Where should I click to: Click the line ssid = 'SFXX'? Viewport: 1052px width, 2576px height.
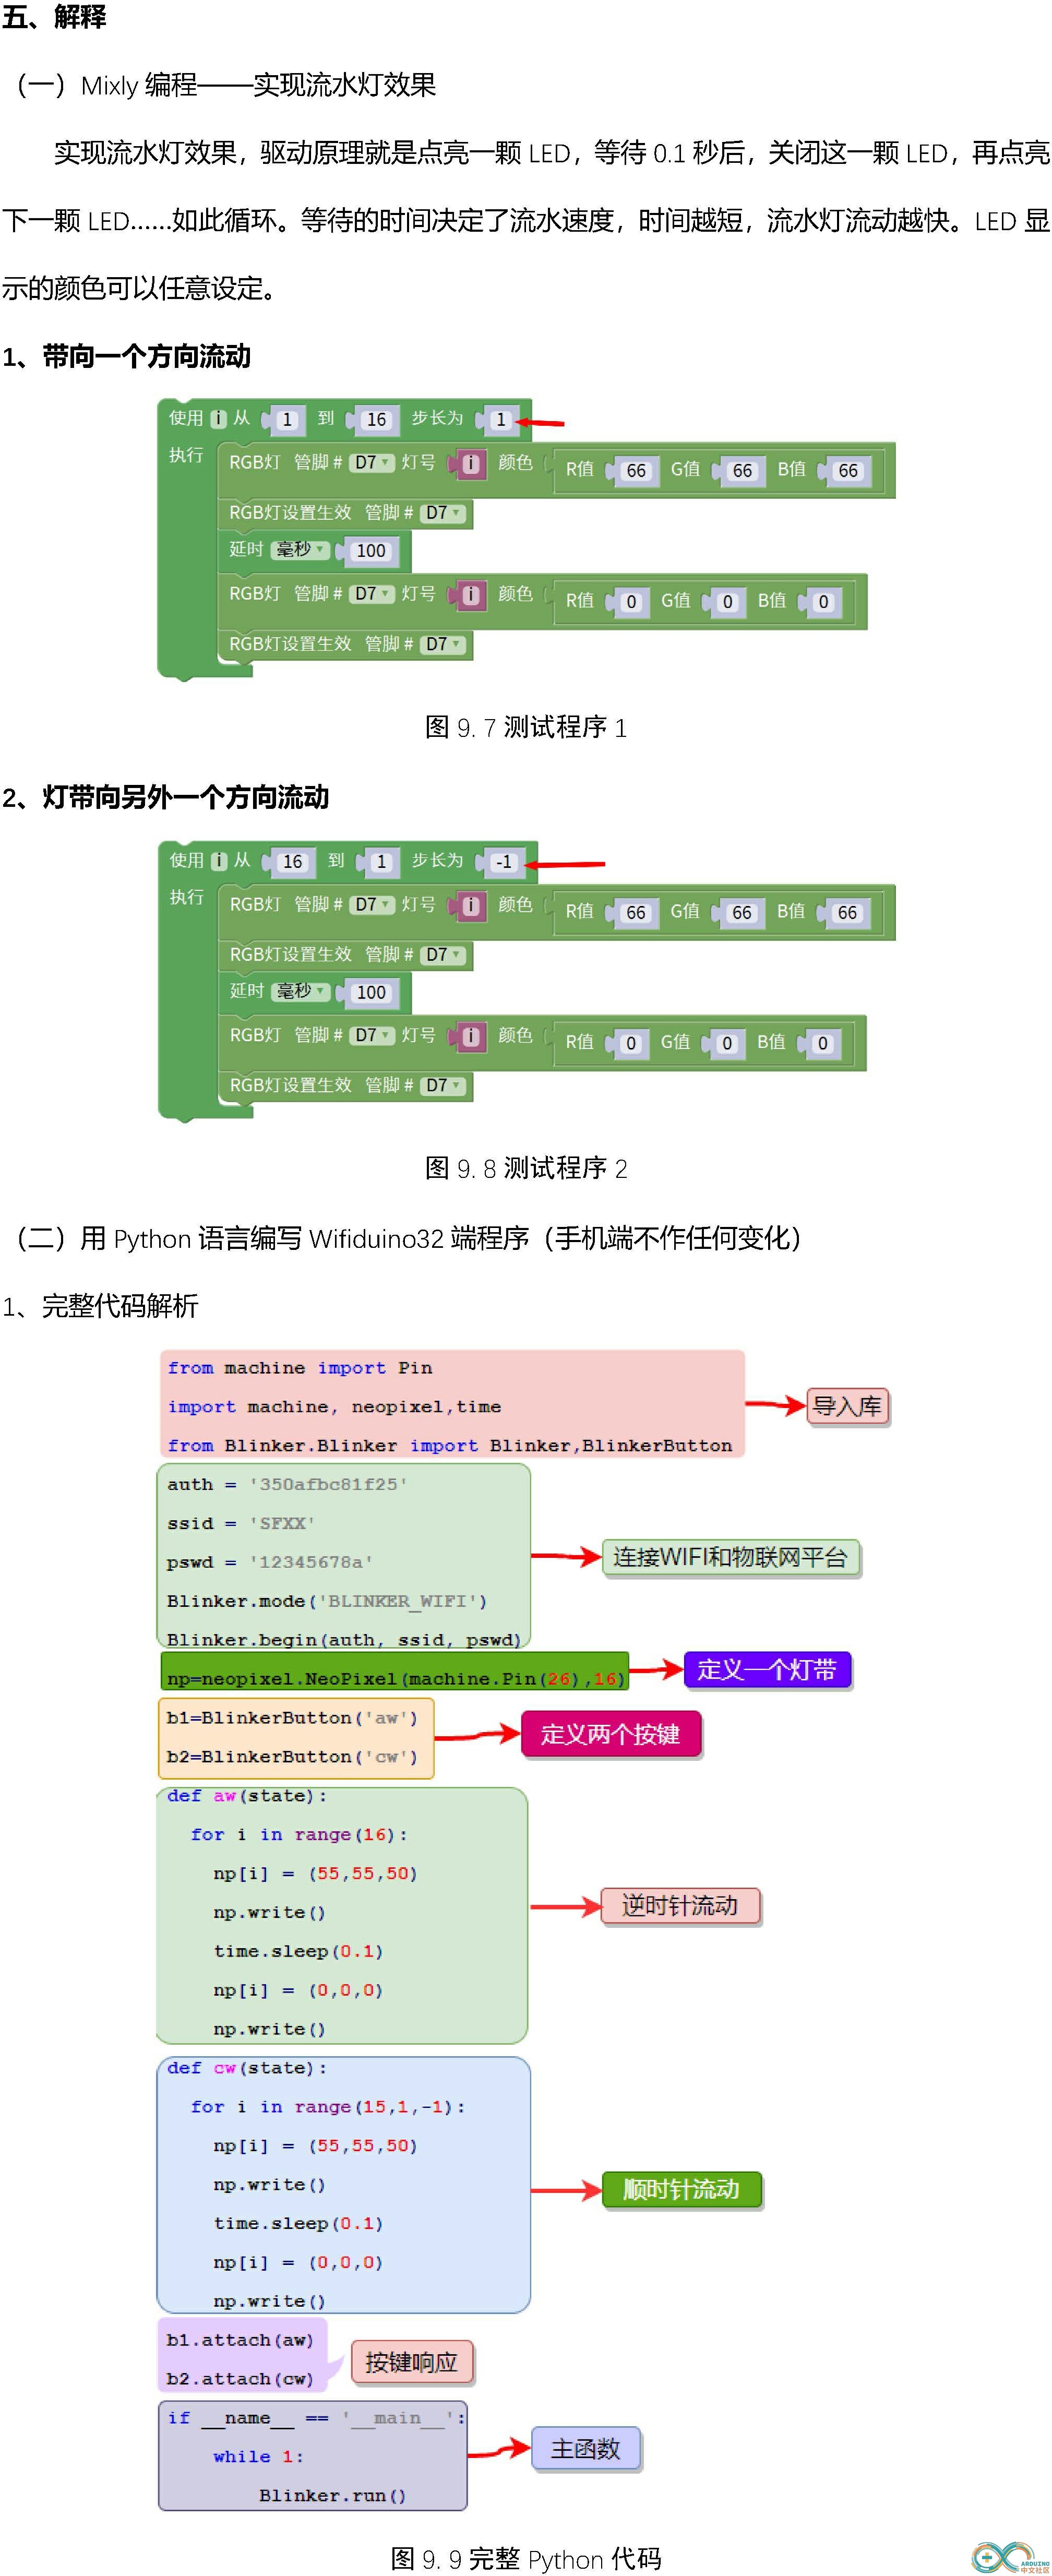pos(241,1524)
